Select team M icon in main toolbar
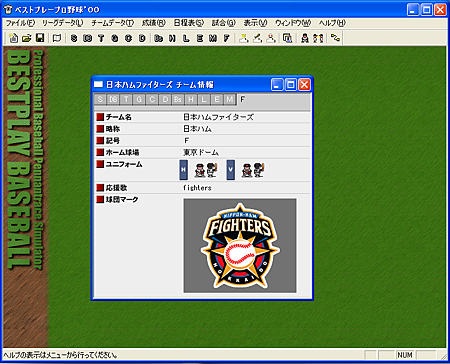Viewport: 450px width, 364px height. click(213, 38)
